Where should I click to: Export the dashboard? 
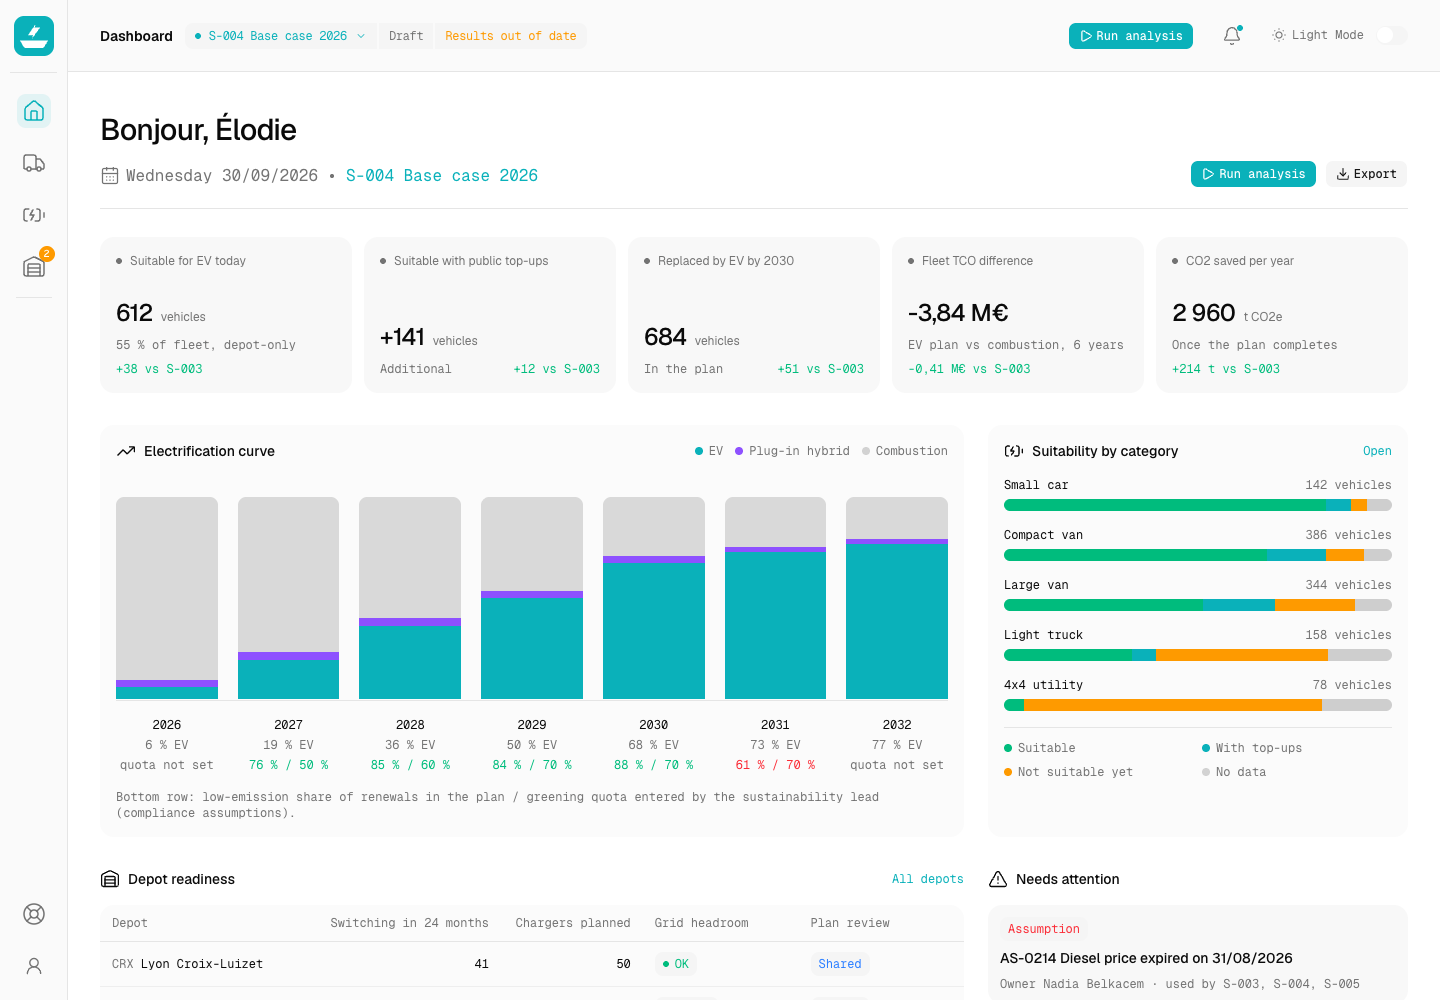coord(1366,174)
